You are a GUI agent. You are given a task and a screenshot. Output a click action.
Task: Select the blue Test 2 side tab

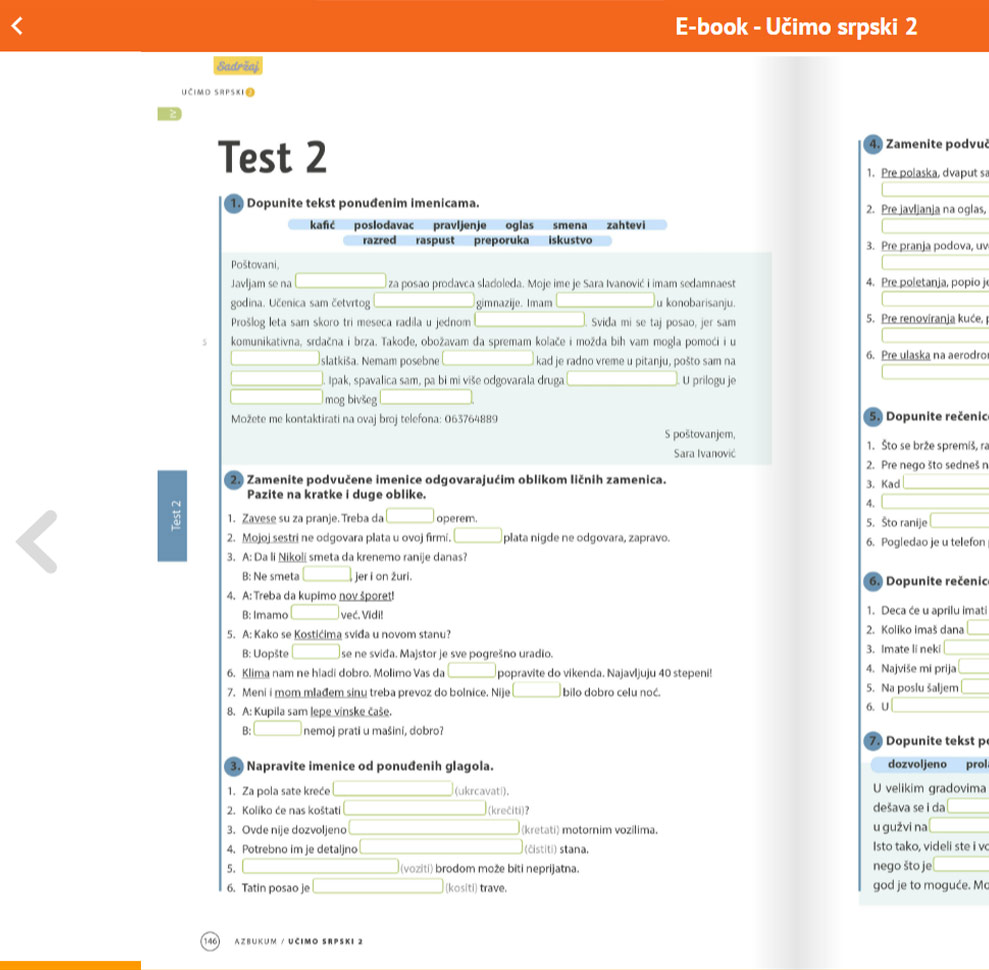point(175,515)
